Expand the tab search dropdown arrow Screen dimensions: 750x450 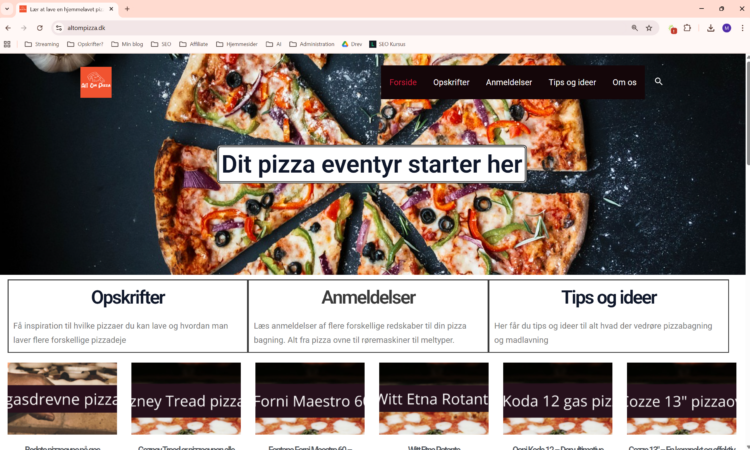[x=7, y=9]
